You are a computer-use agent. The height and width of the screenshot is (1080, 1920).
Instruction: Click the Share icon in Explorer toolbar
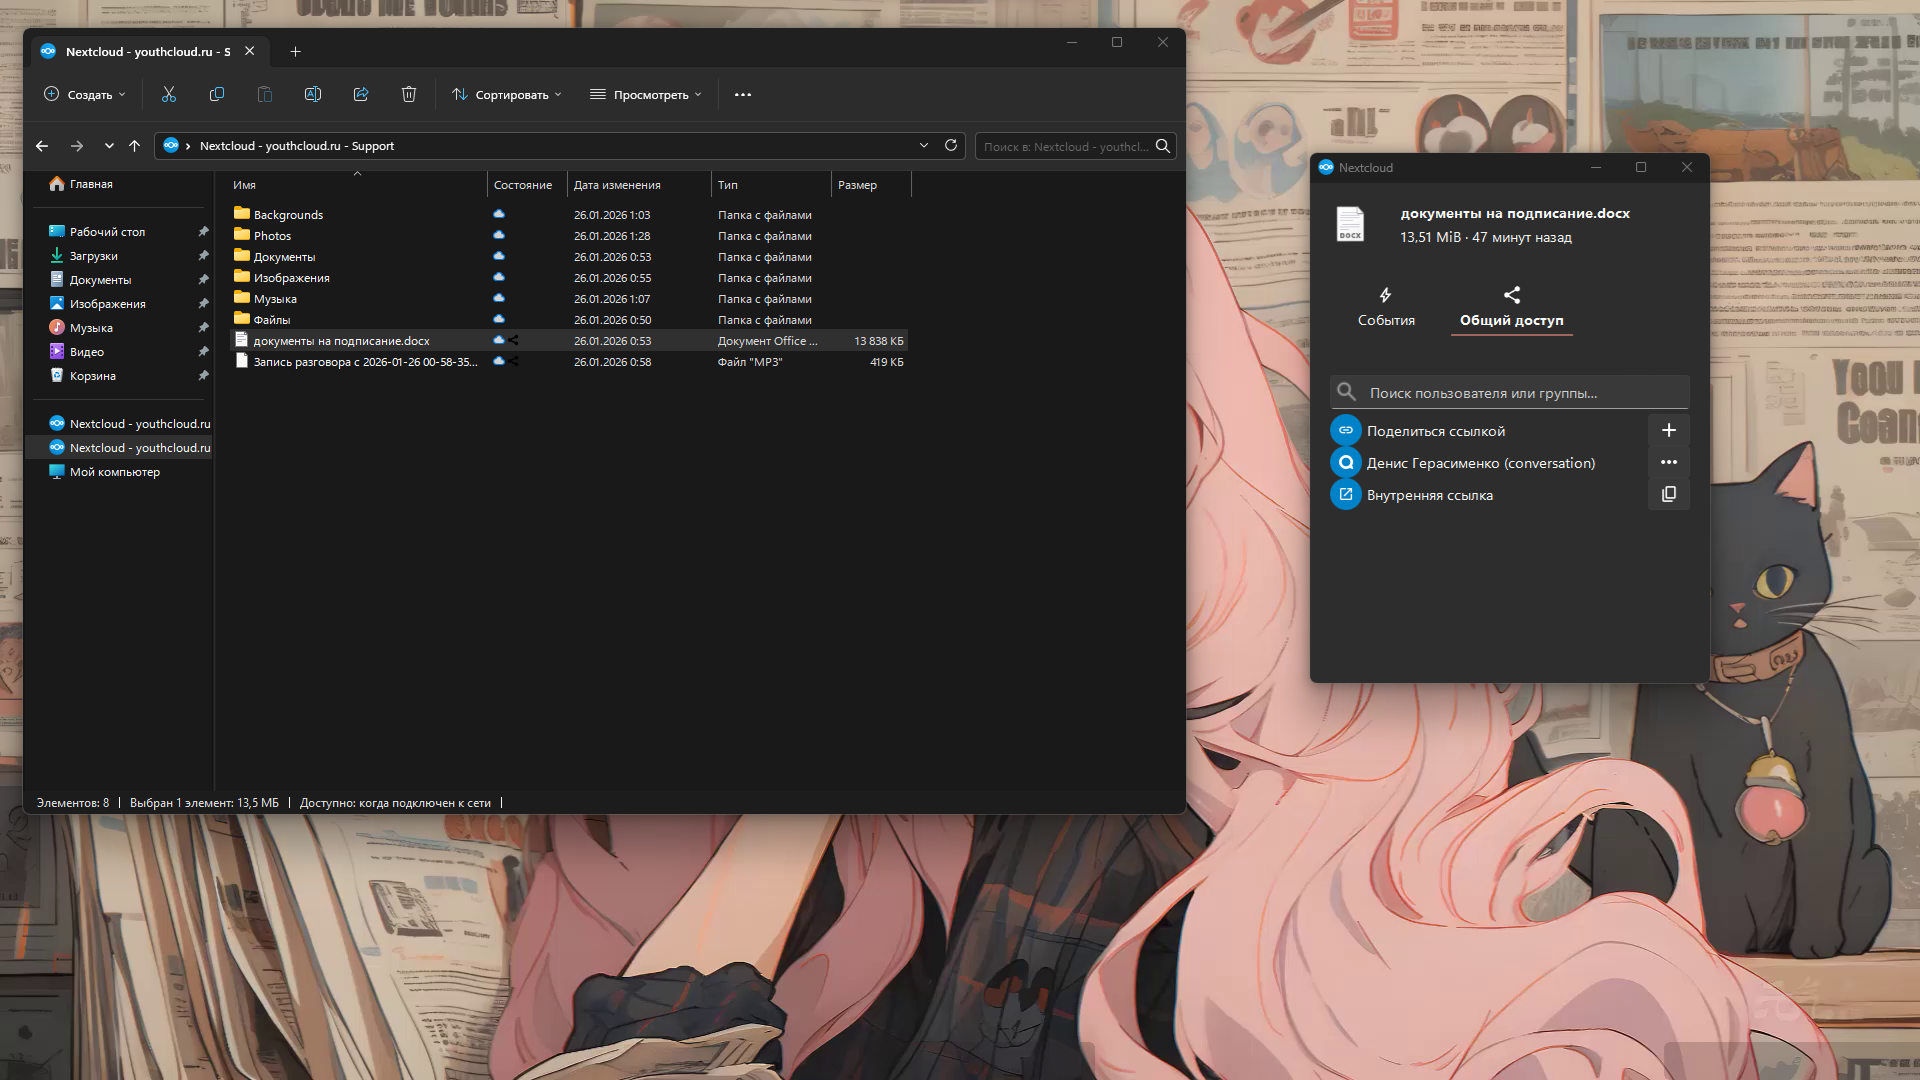pos(361,94)
